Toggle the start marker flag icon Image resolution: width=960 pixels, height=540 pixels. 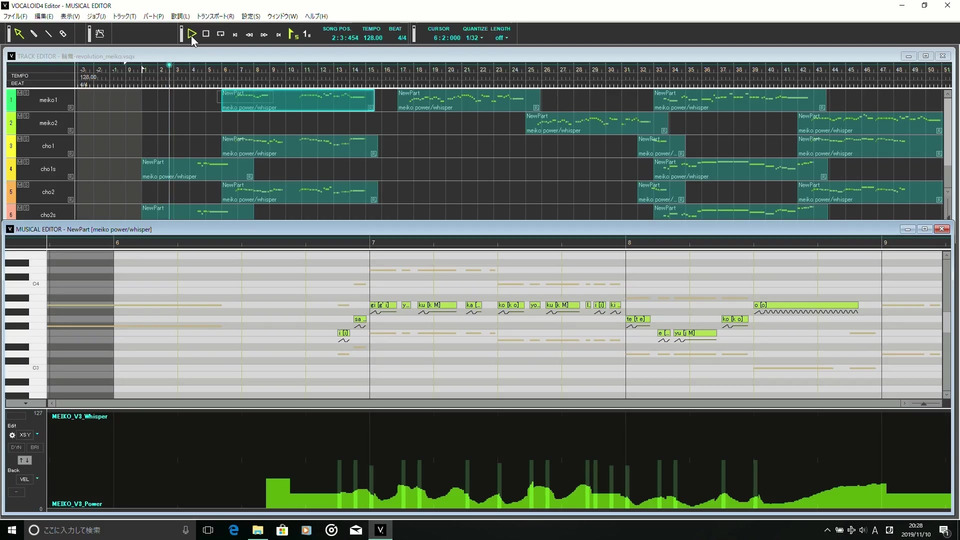point(293,34)
